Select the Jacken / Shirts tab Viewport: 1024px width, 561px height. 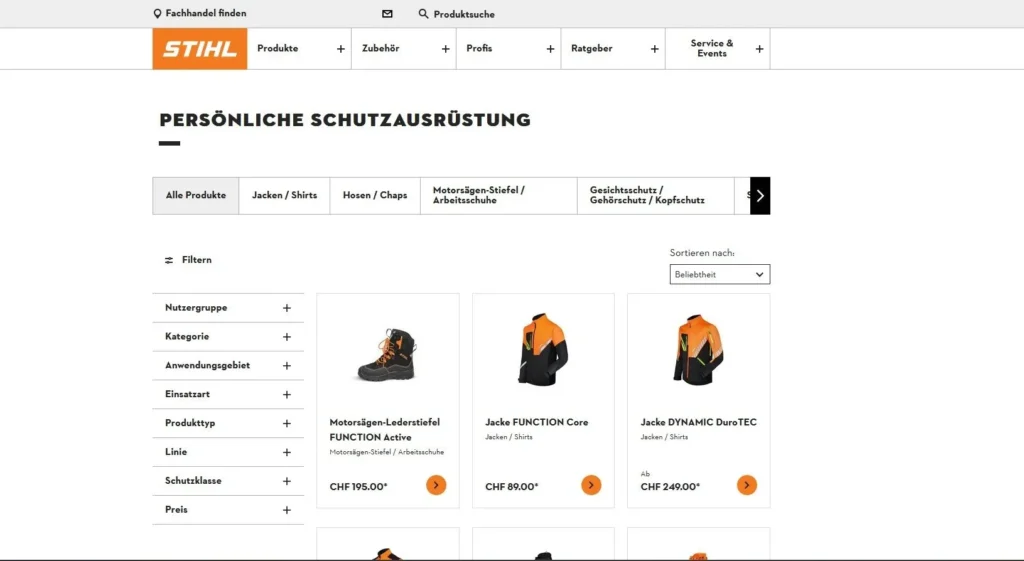click(x=285, y=195)
